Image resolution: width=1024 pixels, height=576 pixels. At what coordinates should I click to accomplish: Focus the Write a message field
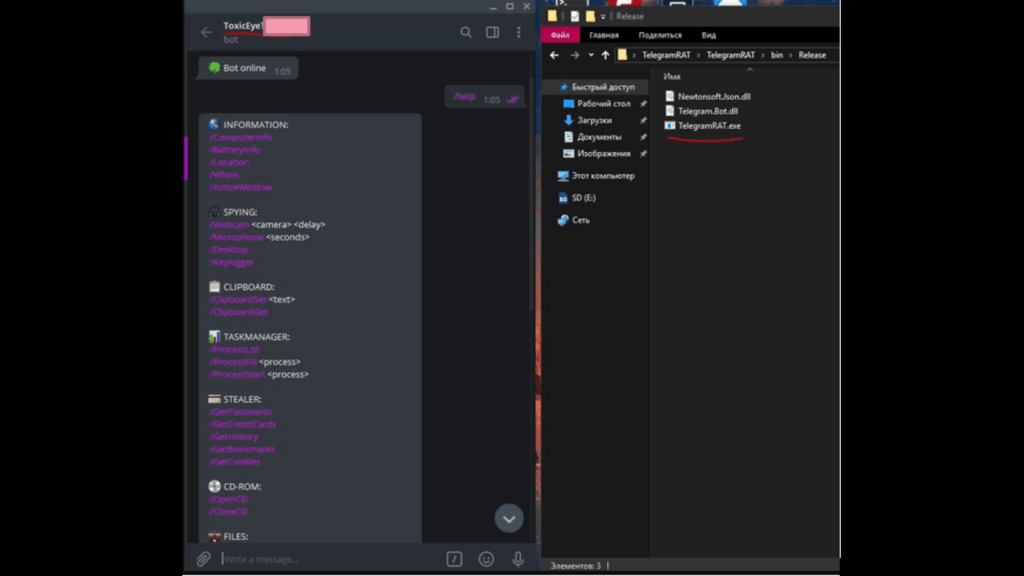330,559
